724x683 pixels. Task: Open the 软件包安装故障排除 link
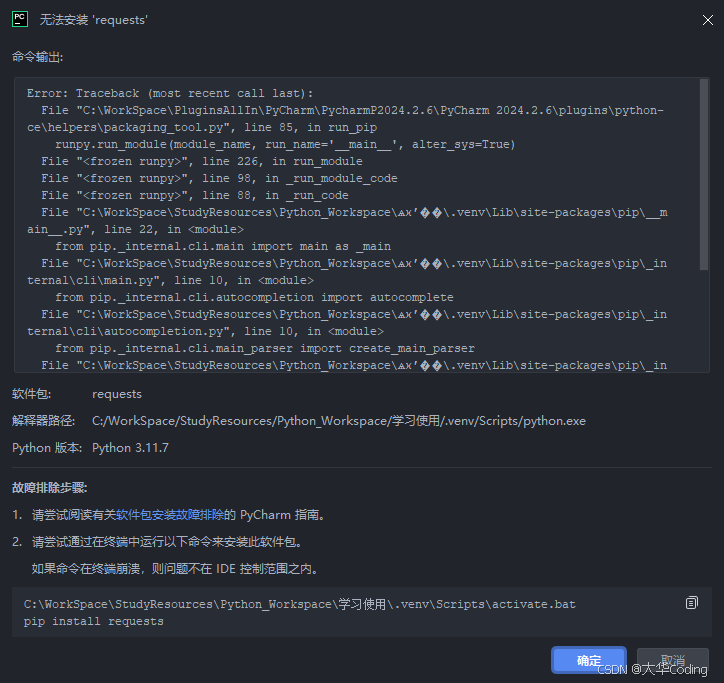pyautogui.click(x=169, y=514)
